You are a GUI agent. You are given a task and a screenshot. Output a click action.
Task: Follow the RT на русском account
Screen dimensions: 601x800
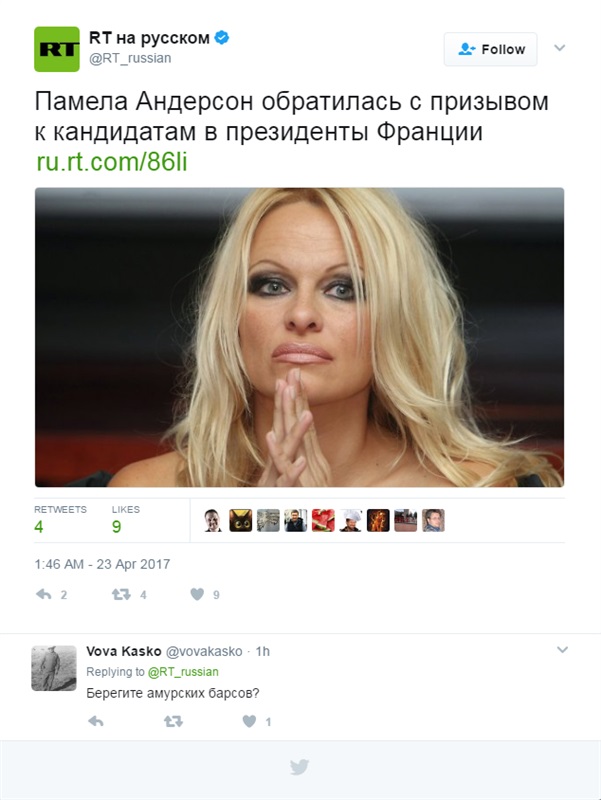pos(490,49)
